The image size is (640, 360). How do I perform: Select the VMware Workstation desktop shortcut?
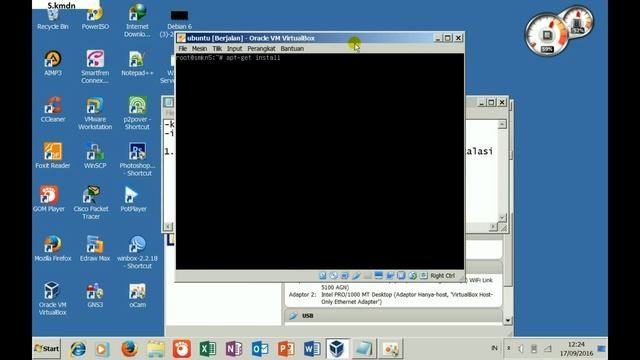[95, 113]
